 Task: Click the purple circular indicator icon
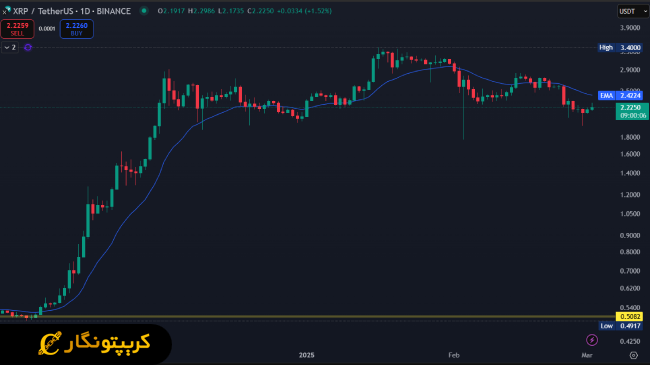(x=28, y=48)
